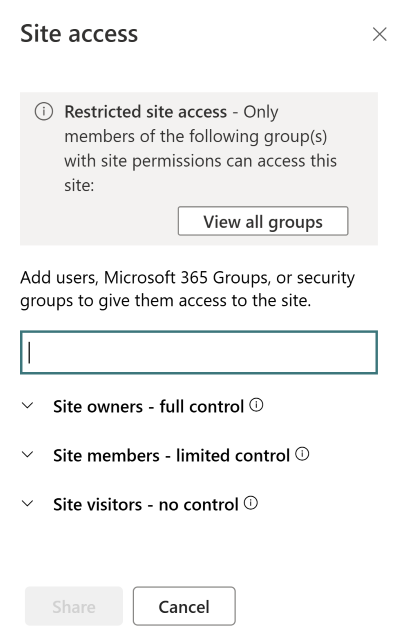Viewport: 400px width, 642px height.
Task: Show info for Site owners full control
Action: 256,405
